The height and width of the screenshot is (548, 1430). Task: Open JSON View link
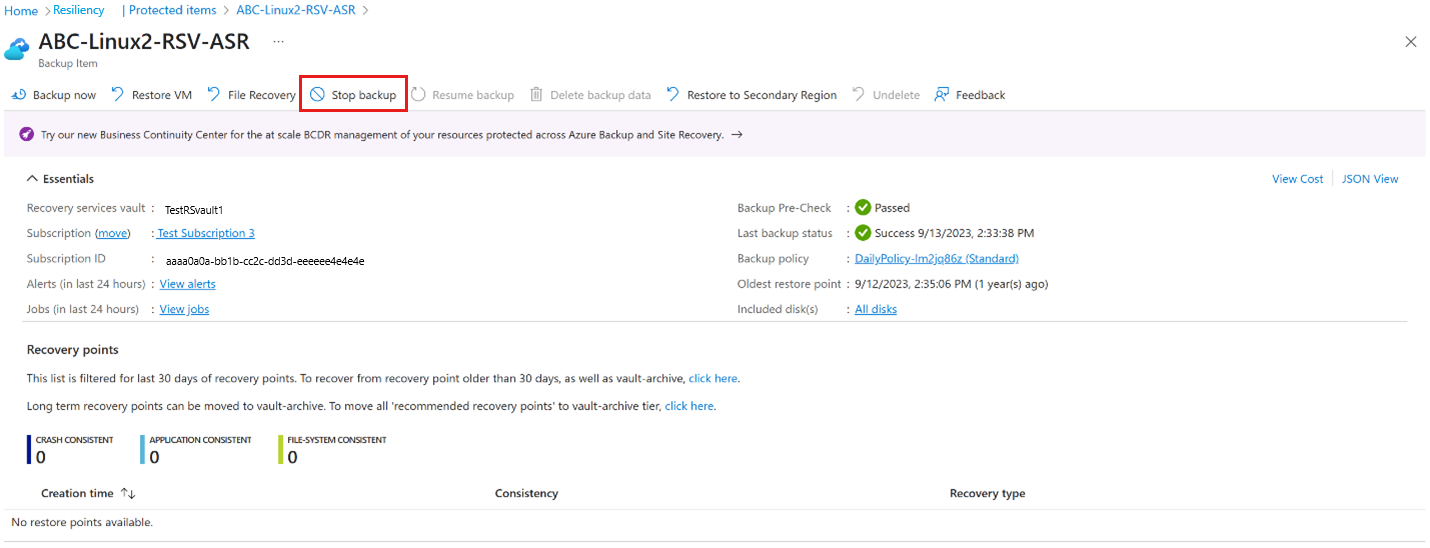pyautogui.click(x=1369, y=179)
